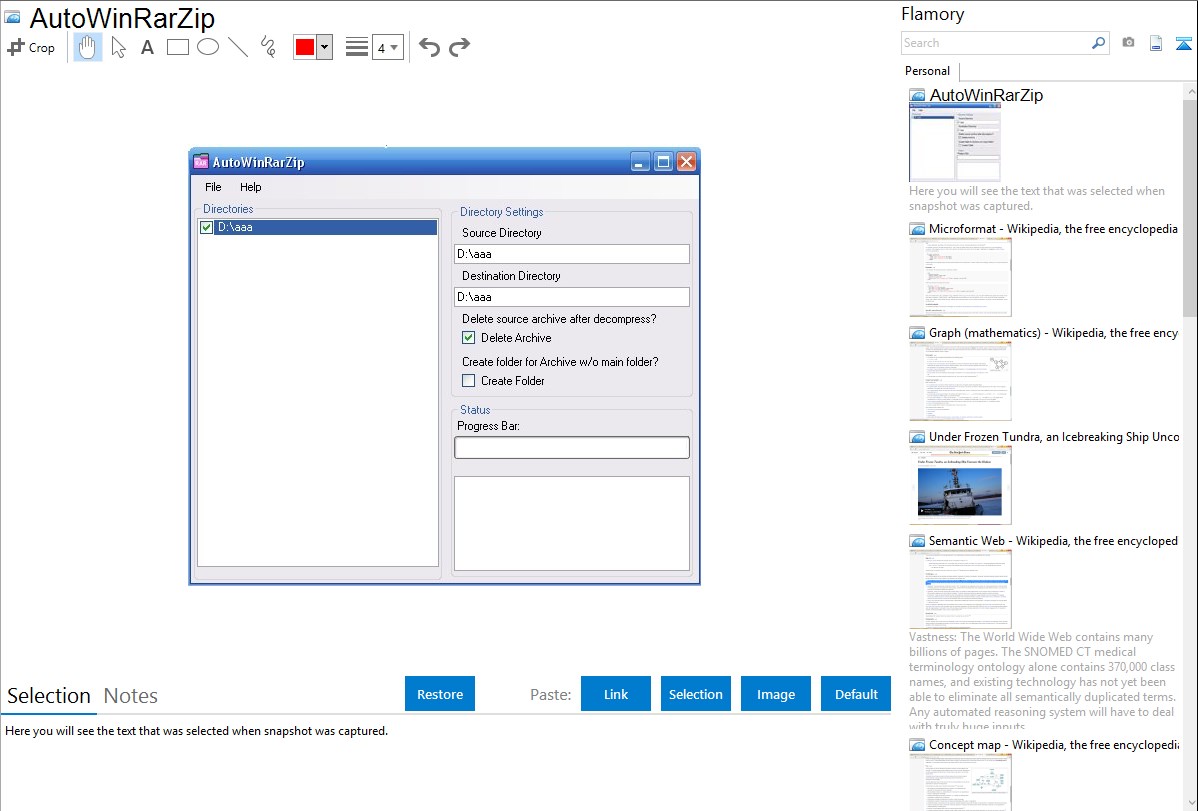Click the Paste Link button

[616, 694]
